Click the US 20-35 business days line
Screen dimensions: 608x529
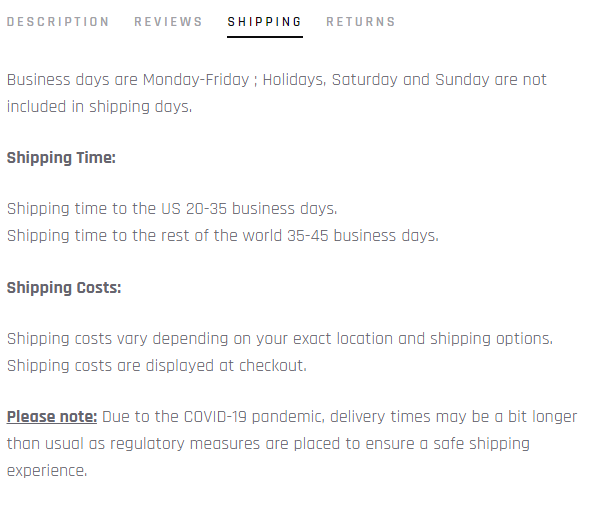point(172,209)
